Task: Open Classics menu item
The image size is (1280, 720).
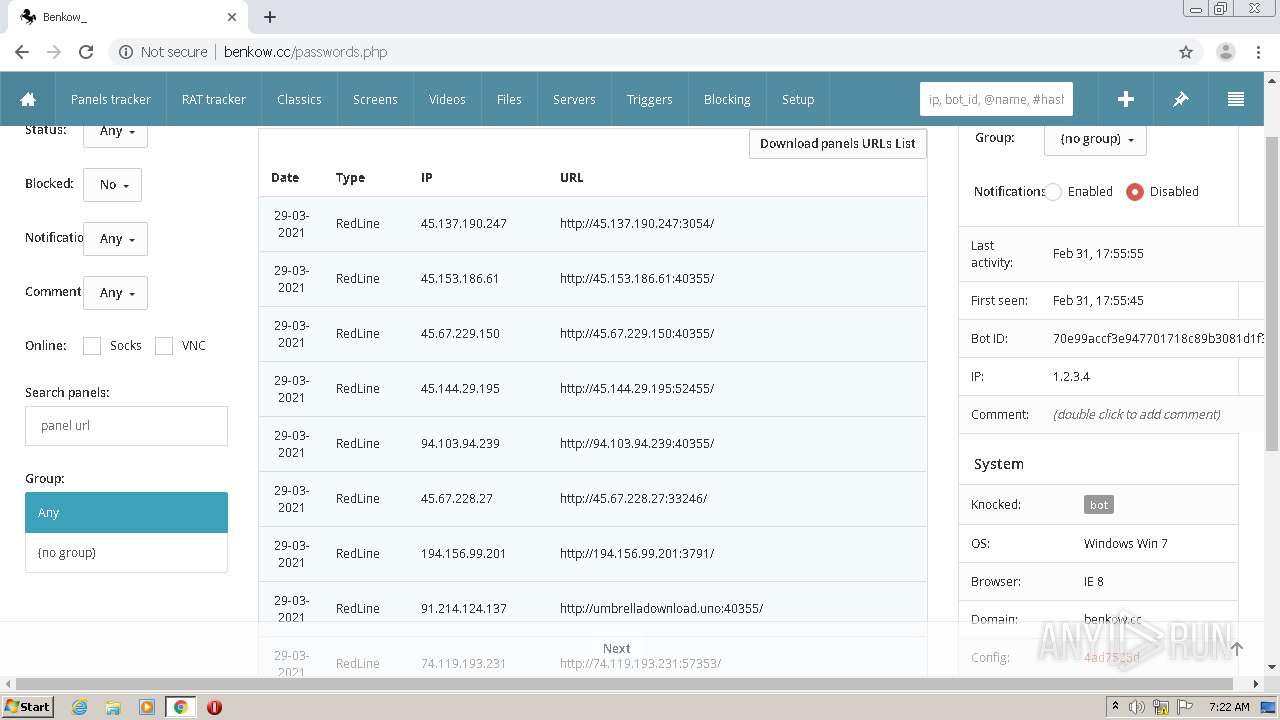Action: [x=299, y=99]
